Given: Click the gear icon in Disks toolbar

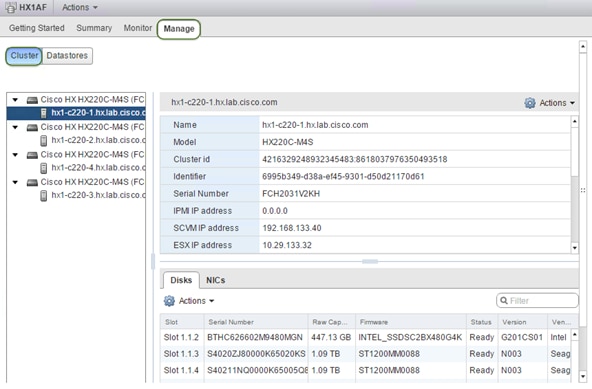Looking at the screenshot, I should point(169,301).
